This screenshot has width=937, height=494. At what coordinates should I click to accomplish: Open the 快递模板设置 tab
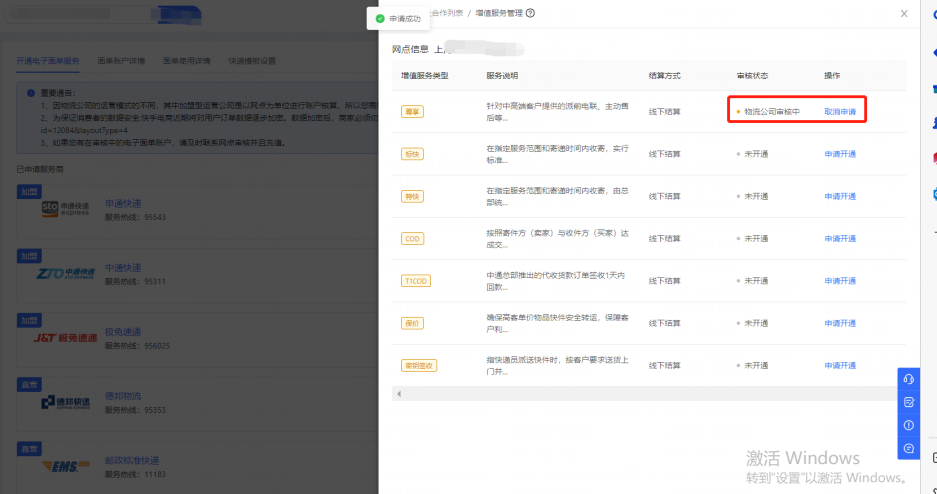pos(251,61)
